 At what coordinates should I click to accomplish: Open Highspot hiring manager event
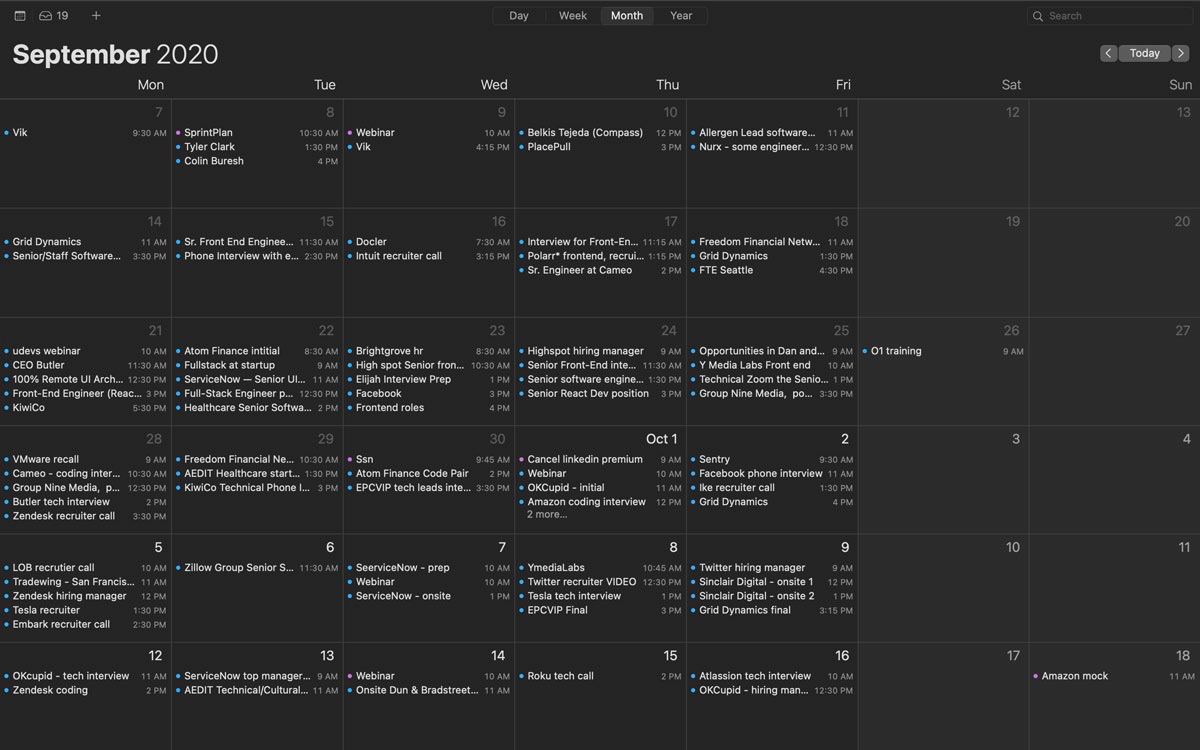pyautogui.click(x=600, y=351)
